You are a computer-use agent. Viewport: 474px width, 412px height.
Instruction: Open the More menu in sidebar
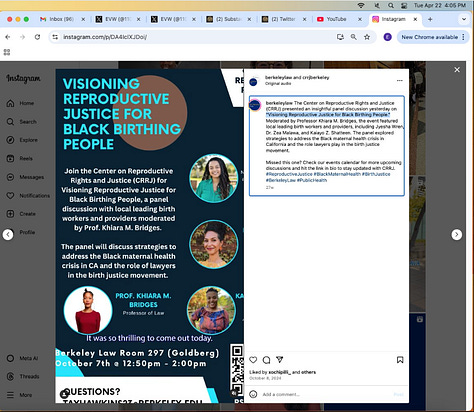(19, 395)
